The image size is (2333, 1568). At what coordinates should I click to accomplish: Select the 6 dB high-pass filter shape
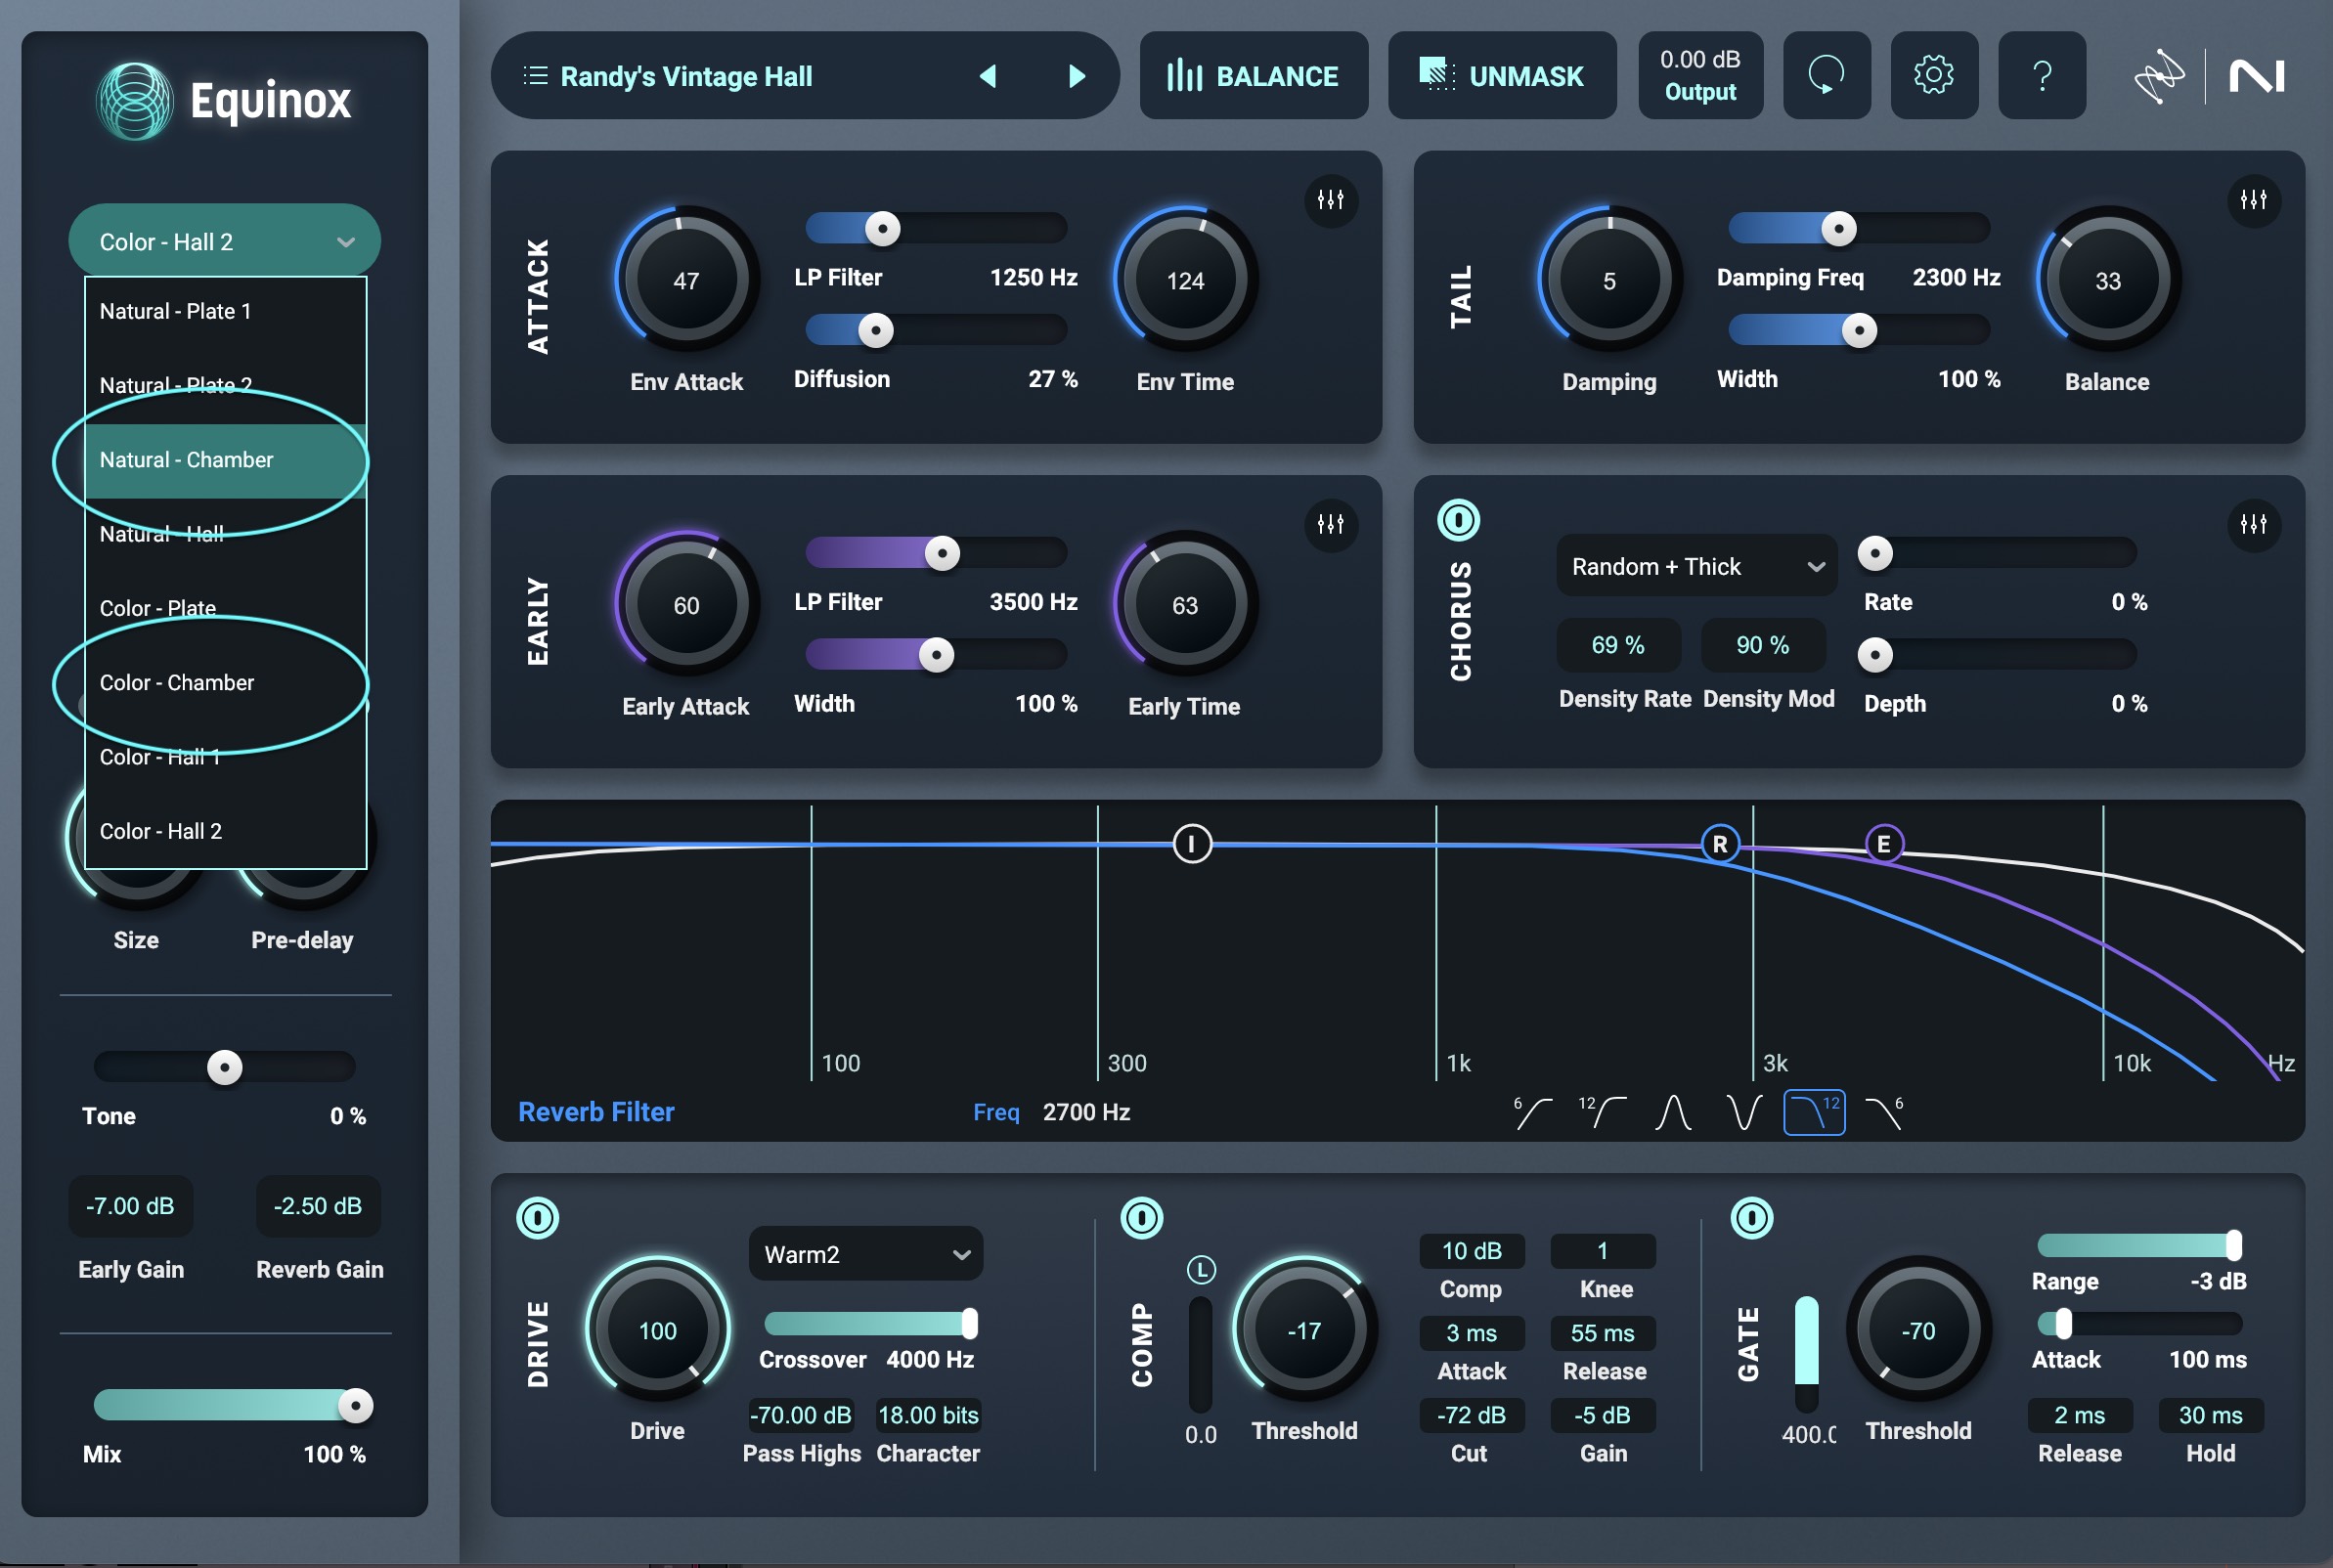click(x=1533, y=1112)
